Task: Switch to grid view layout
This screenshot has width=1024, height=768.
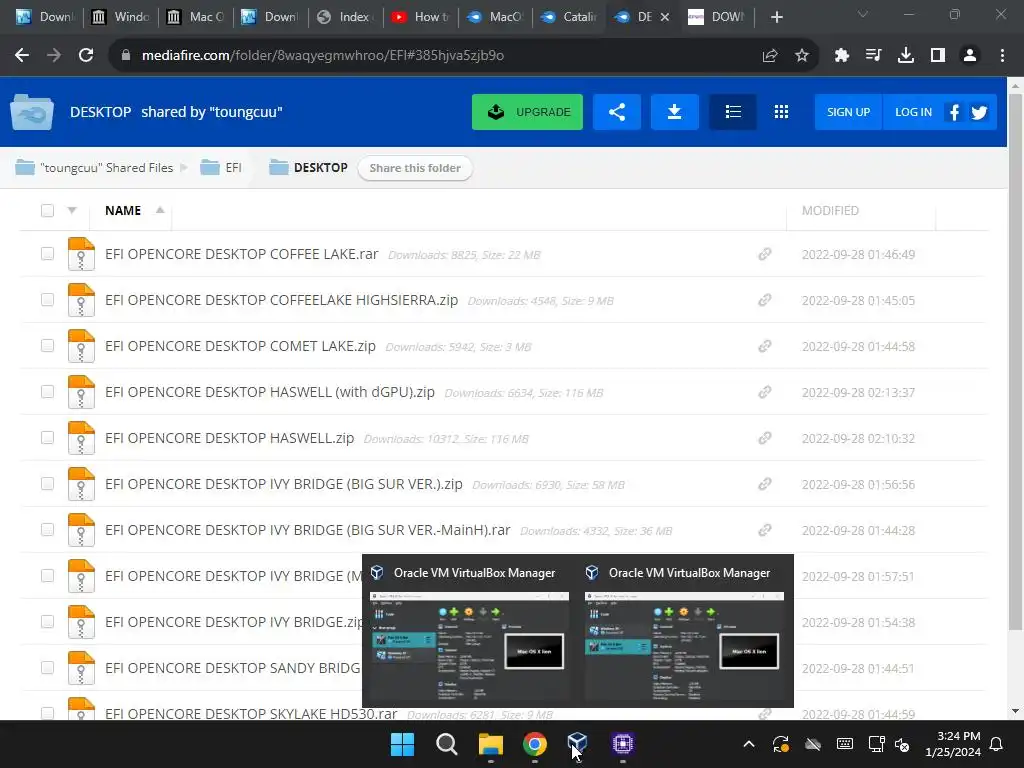Action: point(781,112)
